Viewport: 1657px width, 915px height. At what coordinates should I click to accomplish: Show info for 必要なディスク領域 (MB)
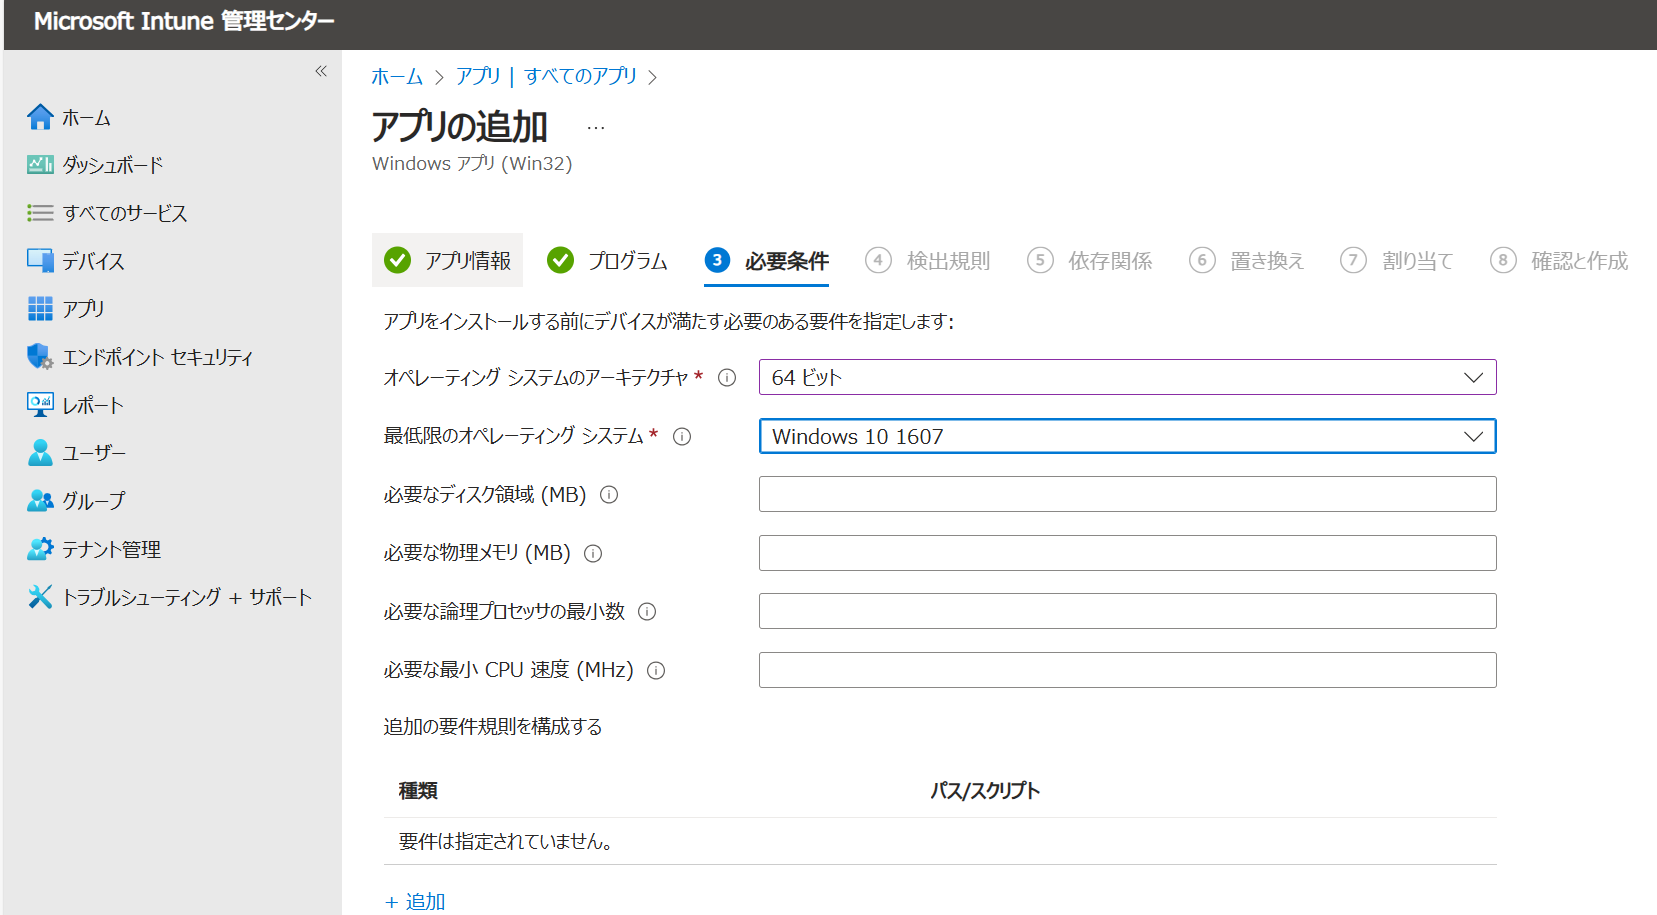[609, 495]
